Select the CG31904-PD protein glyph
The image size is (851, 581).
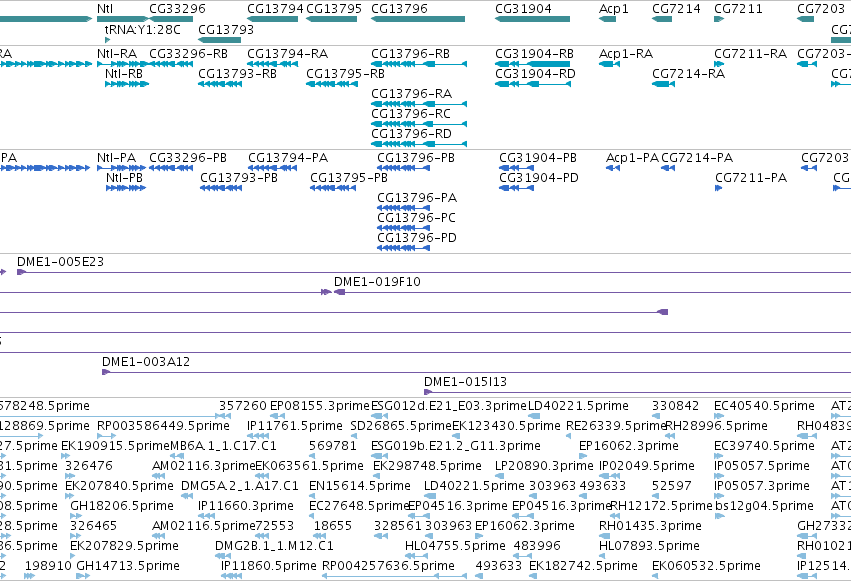click(517, 188)
